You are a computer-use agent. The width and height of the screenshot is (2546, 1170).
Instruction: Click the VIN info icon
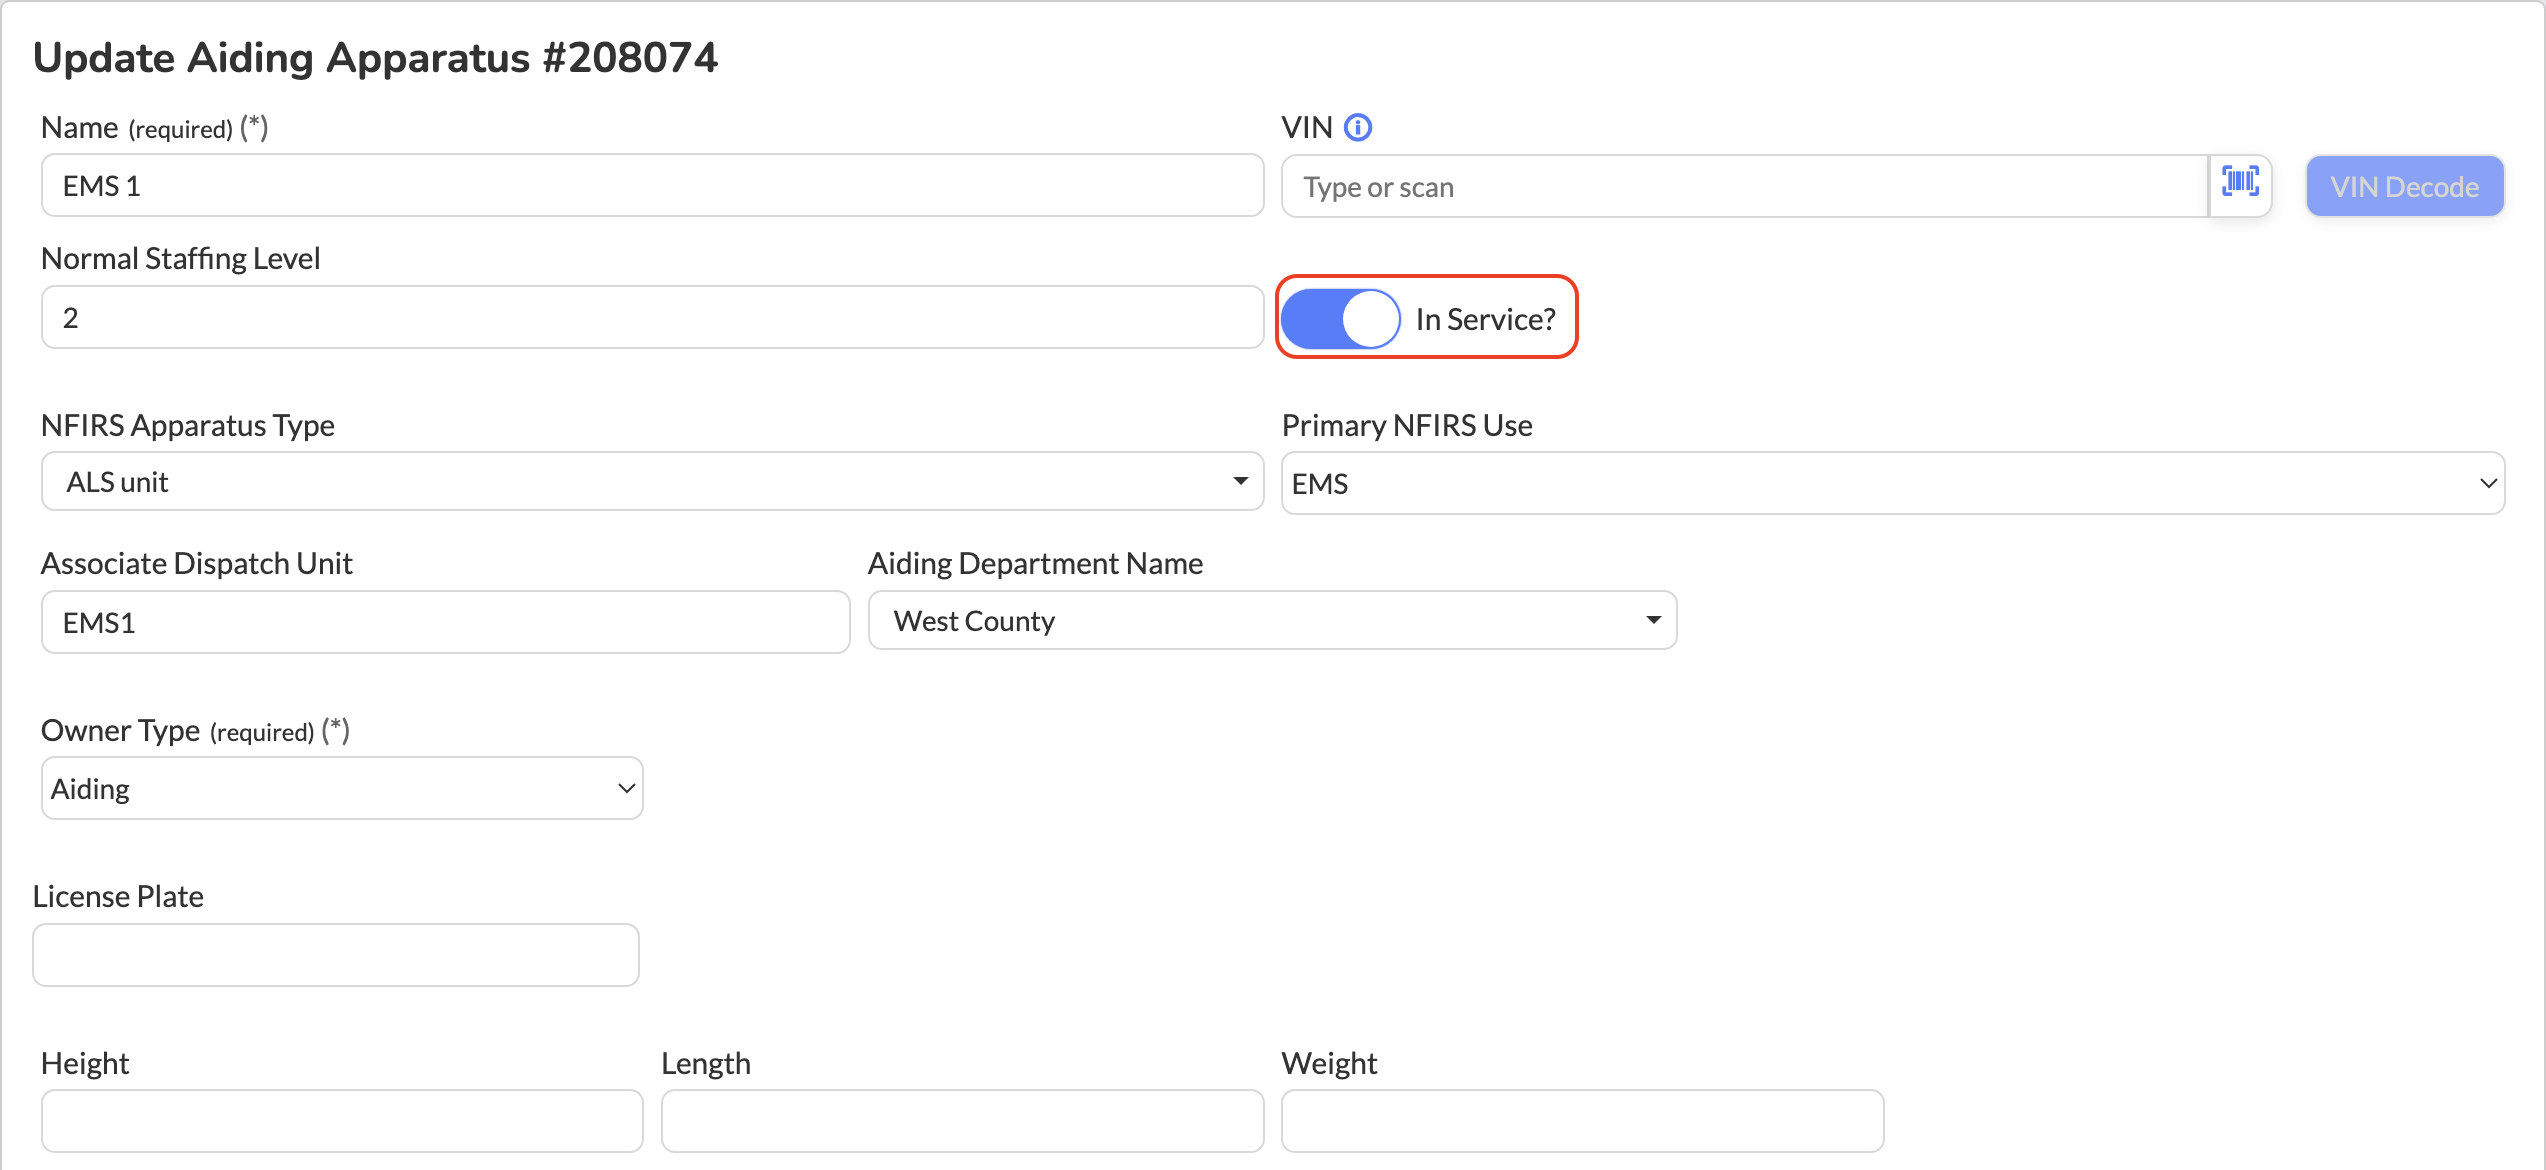coord(1357,128)
